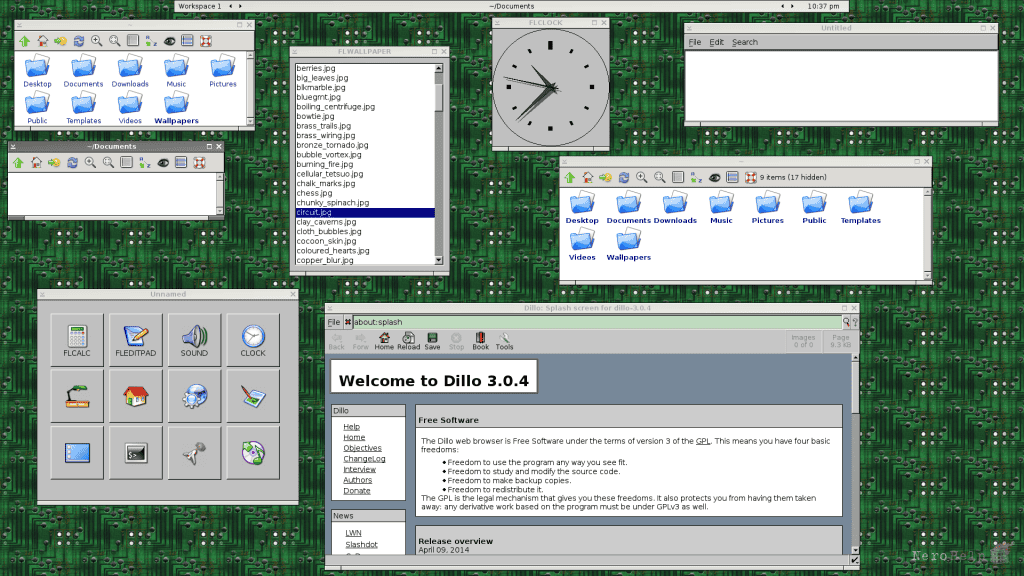Image resolution: width=1024 pixels, height=576 pixels.
Task: Follow the Help link on Dillo's splash page
Action: point(351,426)
